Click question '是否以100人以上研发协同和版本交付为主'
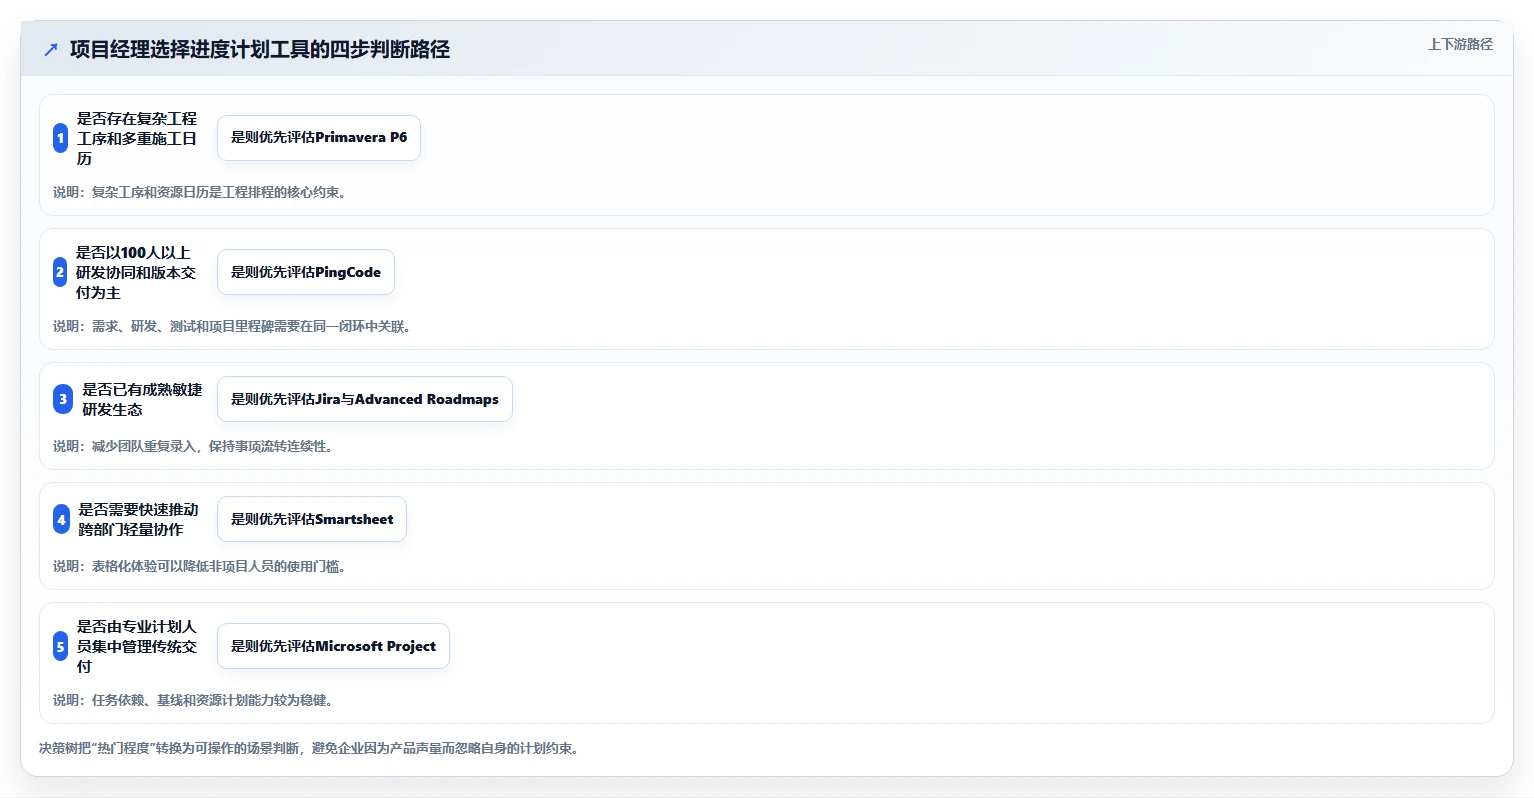Screen dimensions: 1534x798 coord(136,272)
